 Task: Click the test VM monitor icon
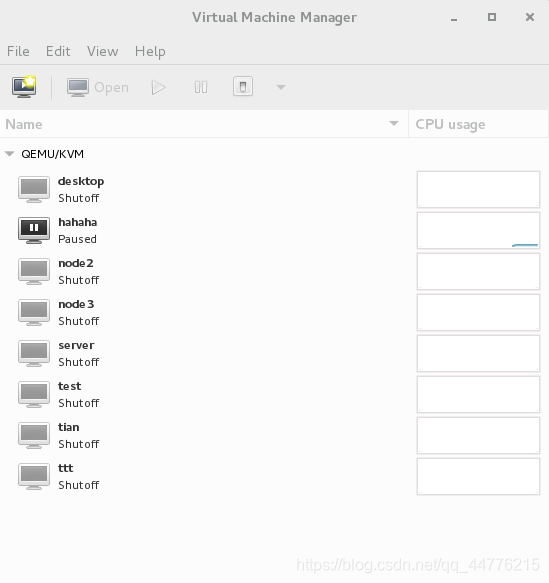tap(34, 394)
